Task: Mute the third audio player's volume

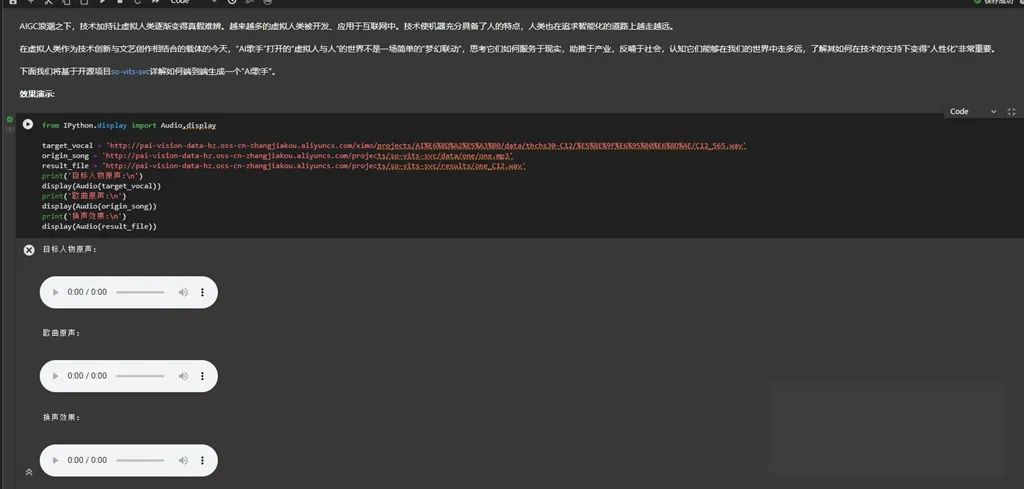Action: tap(183, 460)
